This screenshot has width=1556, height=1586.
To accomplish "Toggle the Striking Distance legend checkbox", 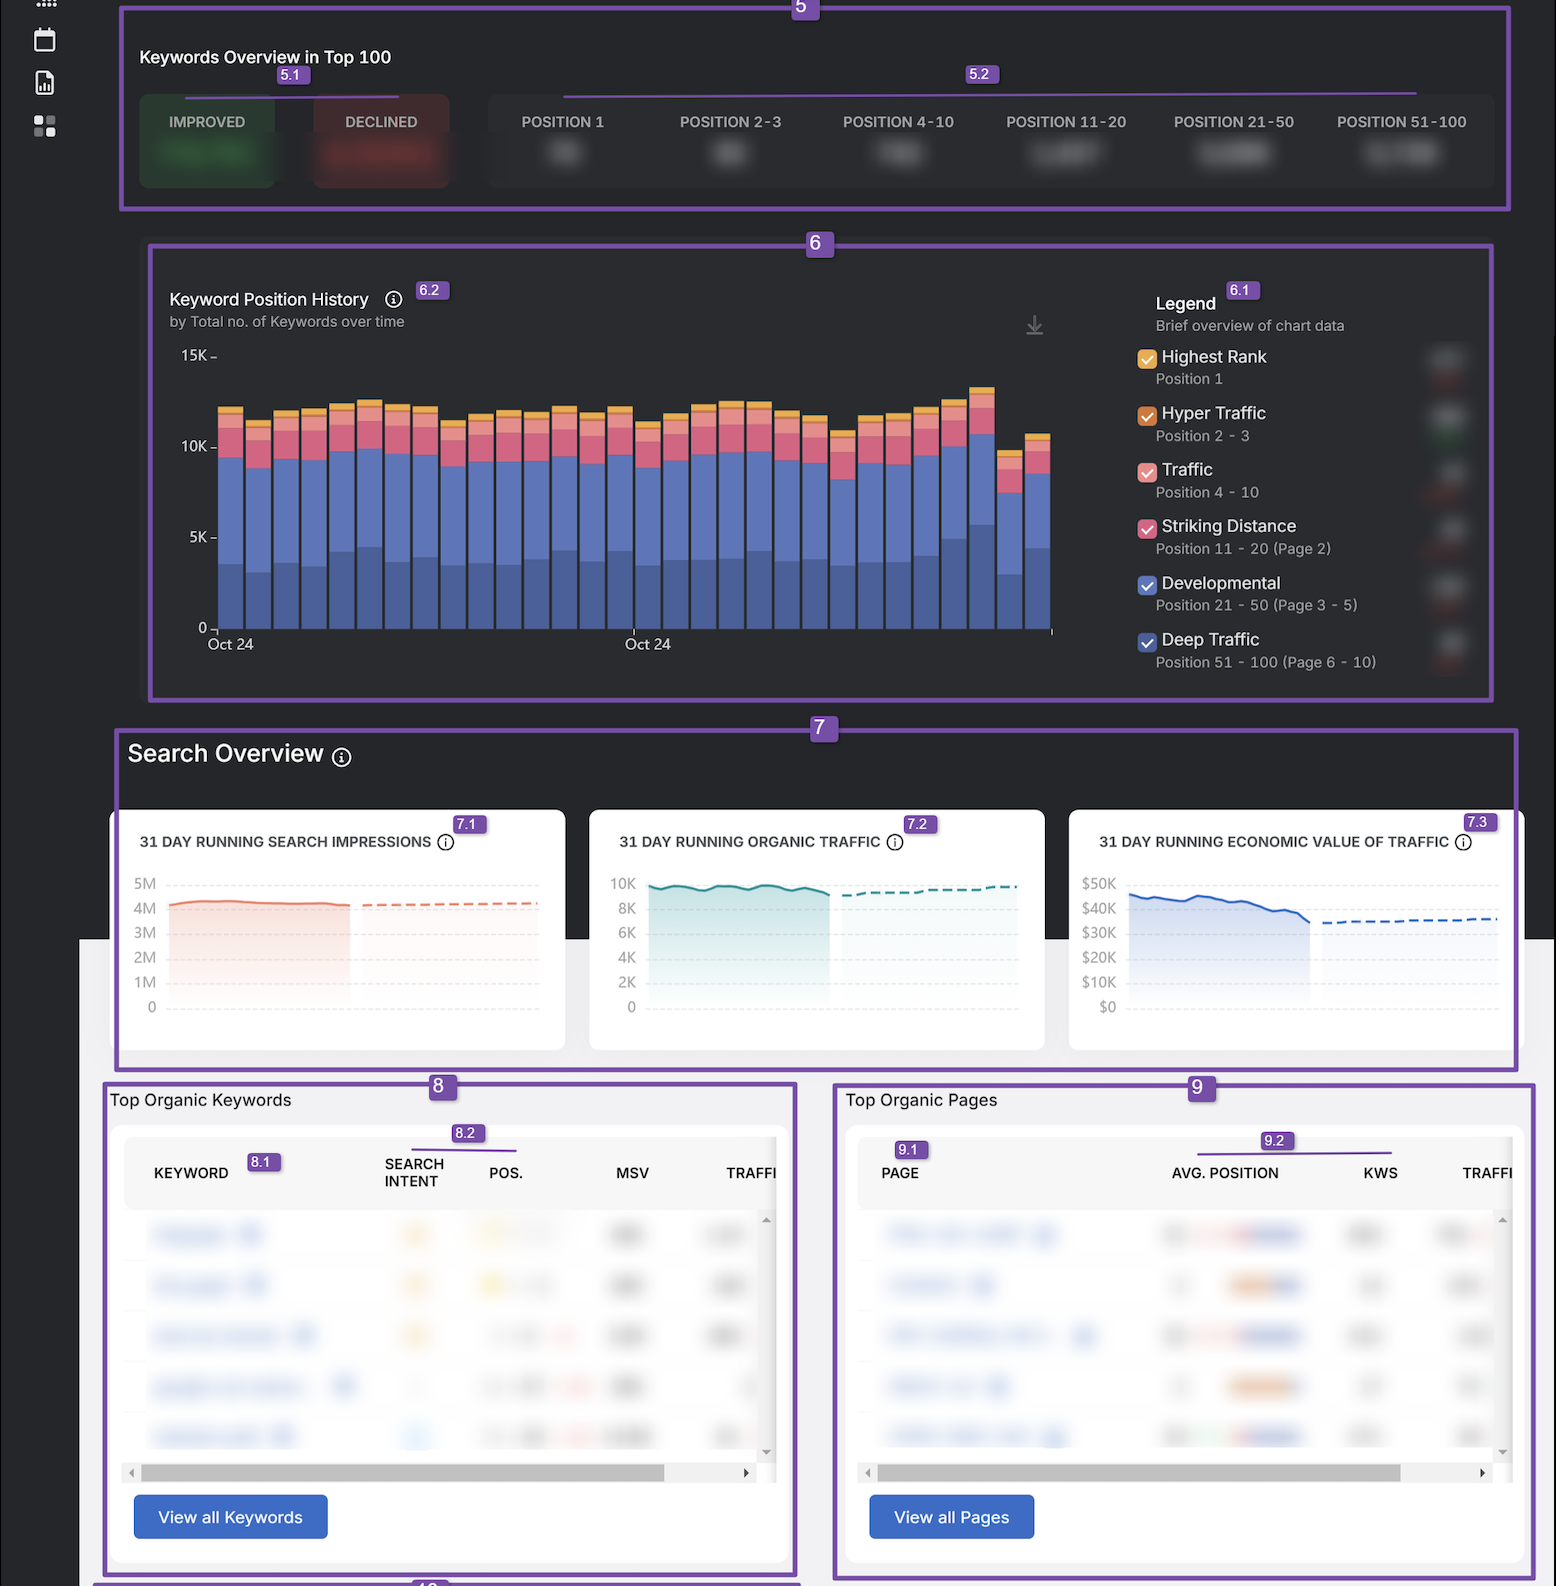I will click(1147, 529).
